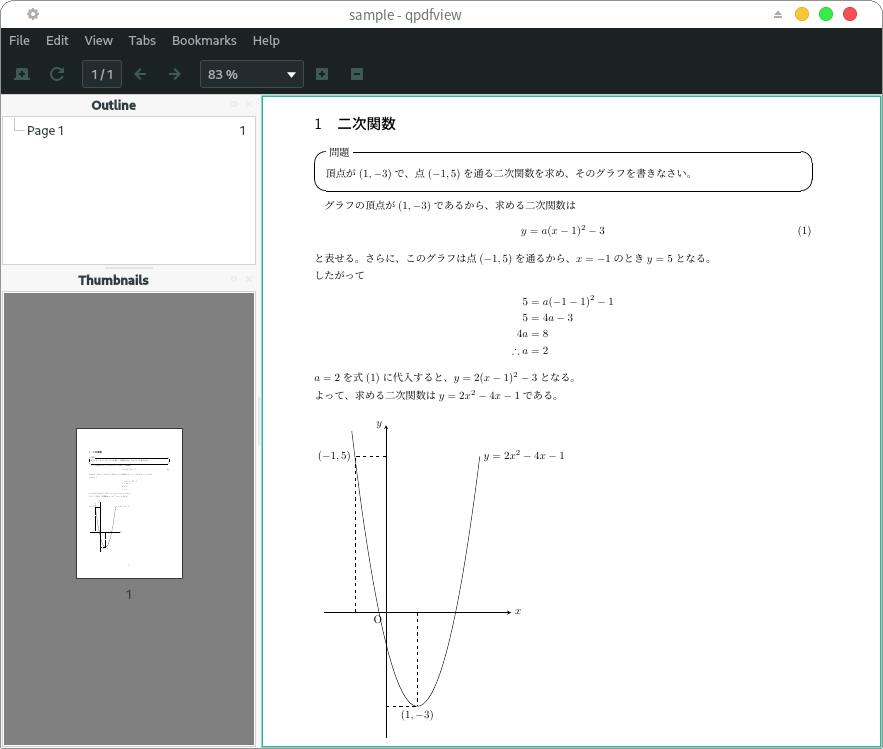Click the page 1 thumbnail preview
This screenshot has width=883, height=749.
tap(129, 503)
